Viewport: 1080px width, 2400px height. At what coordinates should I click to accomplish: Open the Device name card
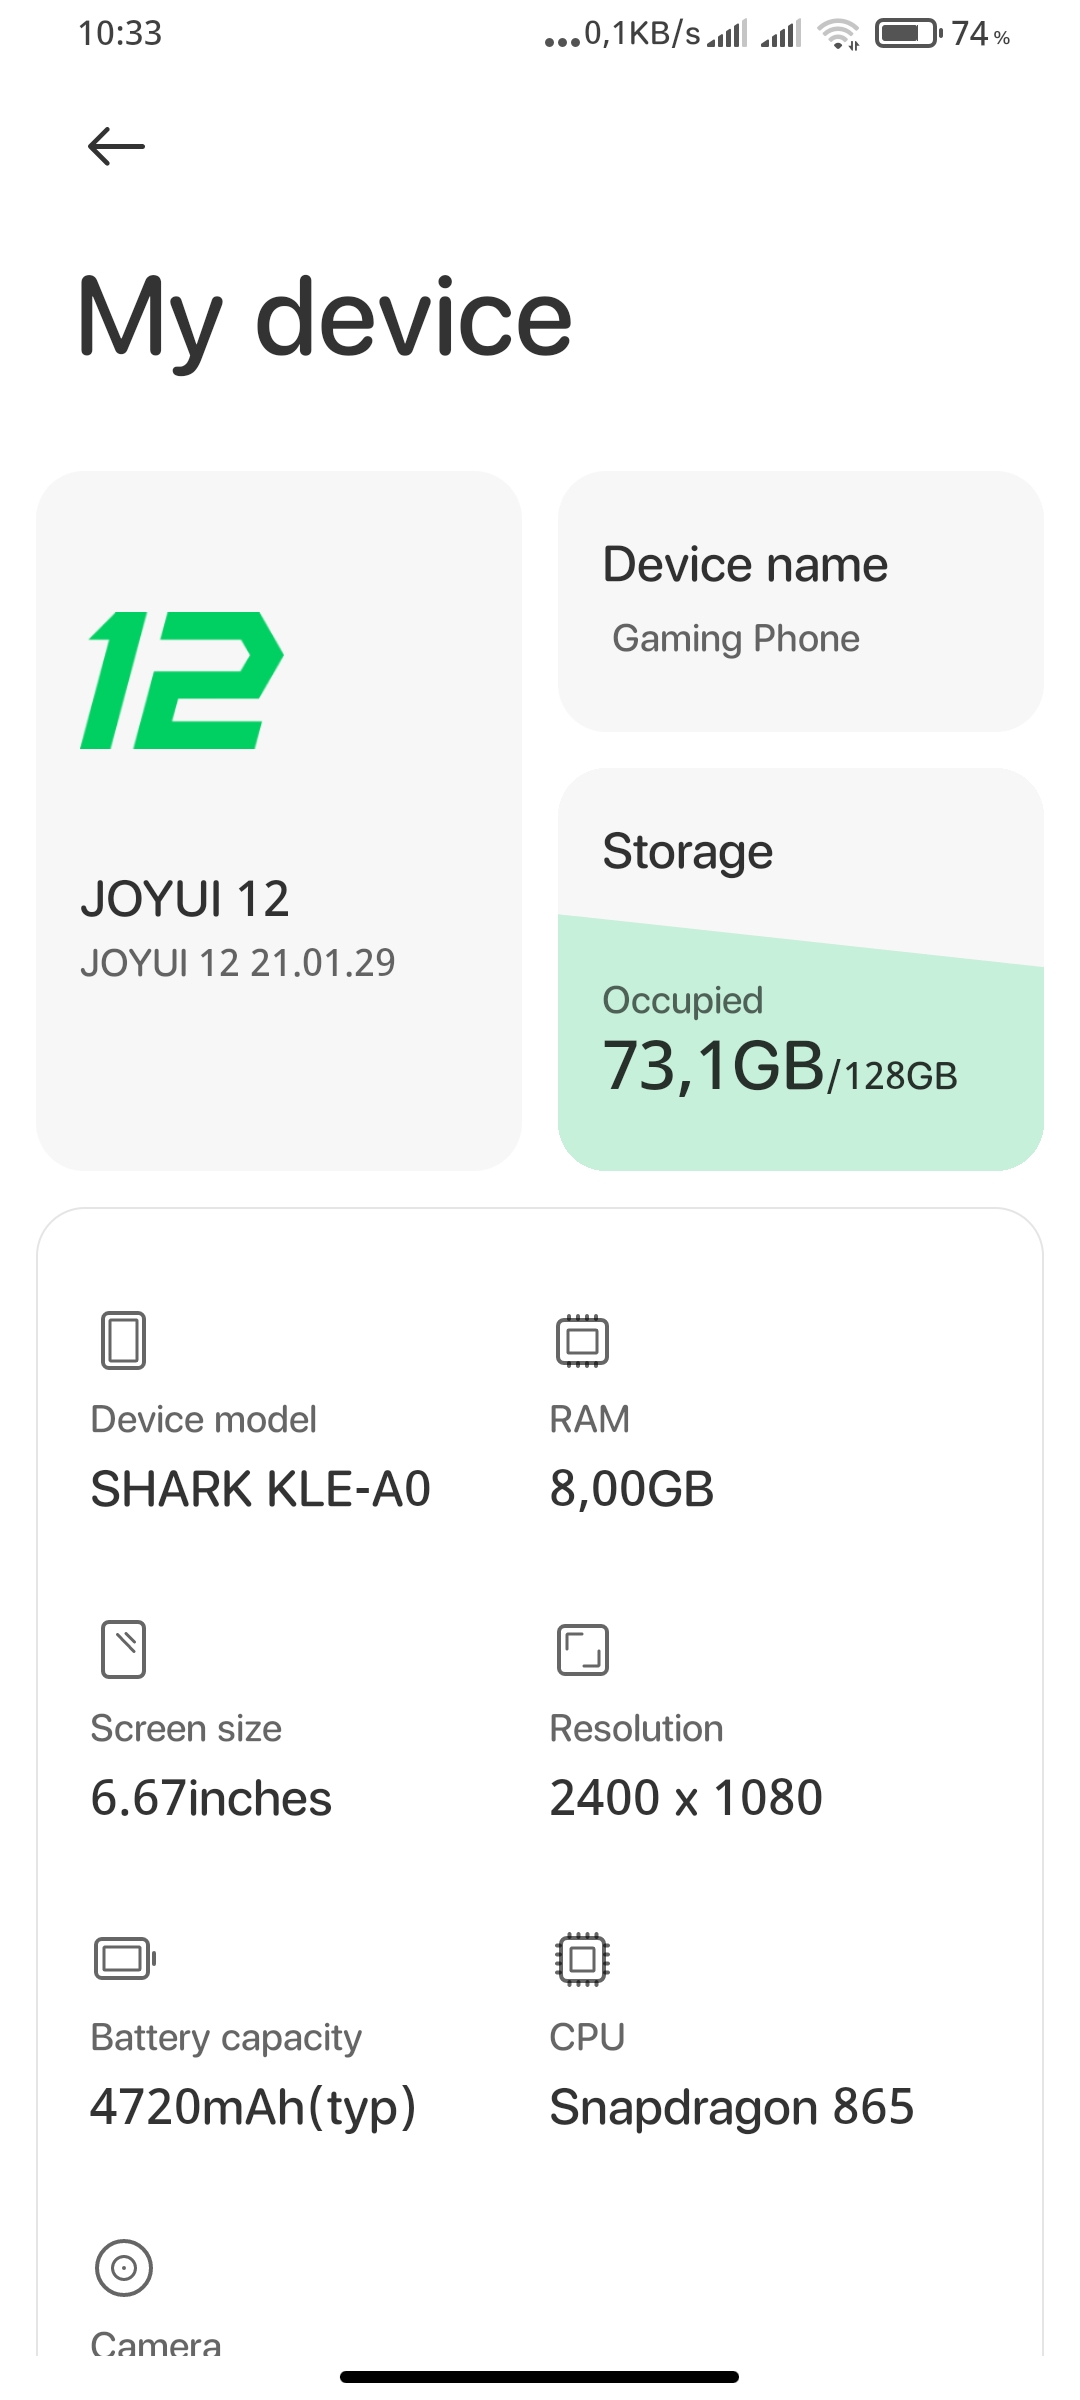[x=800, y=601]
